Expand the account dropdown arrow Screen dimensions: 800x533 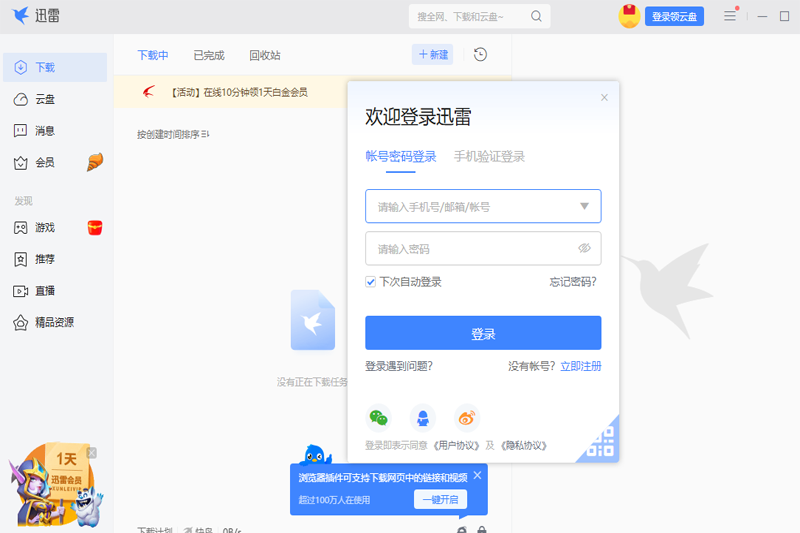click(584, 207)
